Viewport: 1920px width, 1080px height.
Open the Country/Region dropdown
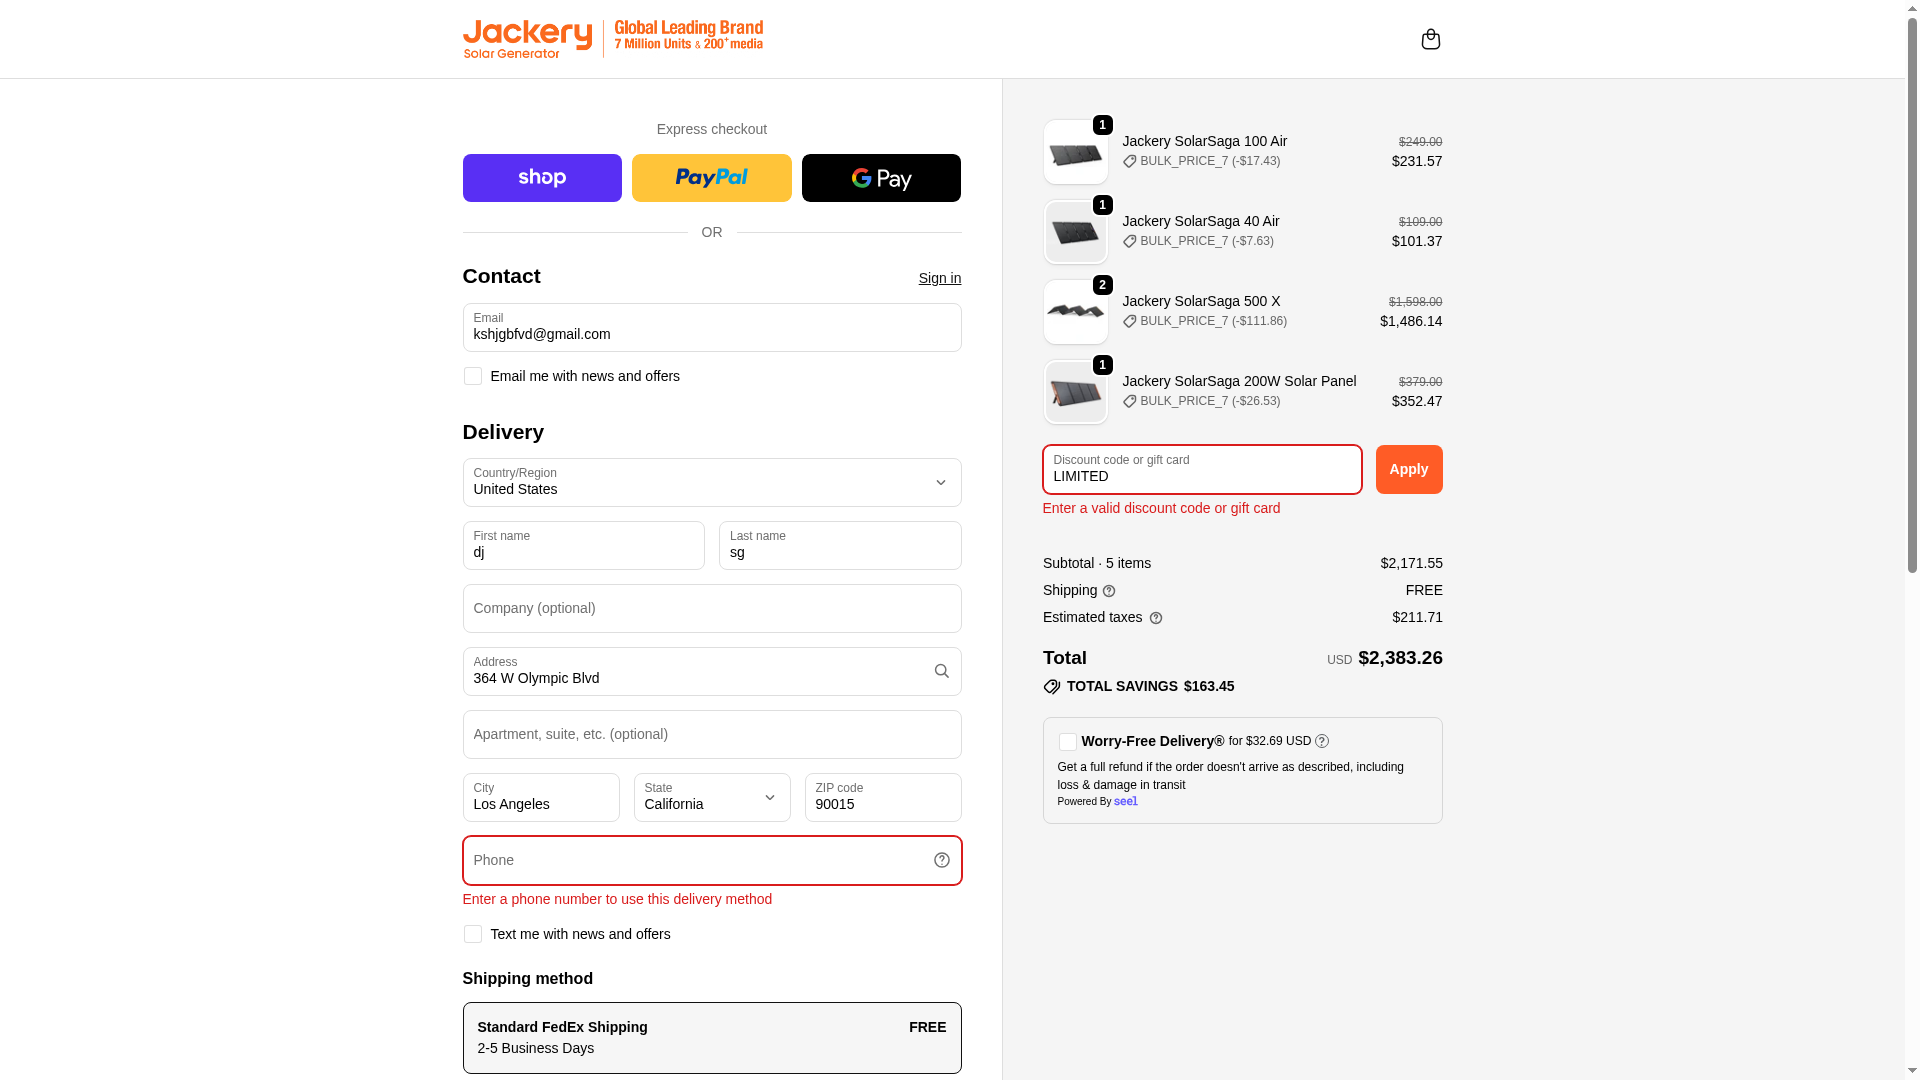pyautogui.click(x=712, y=482)
